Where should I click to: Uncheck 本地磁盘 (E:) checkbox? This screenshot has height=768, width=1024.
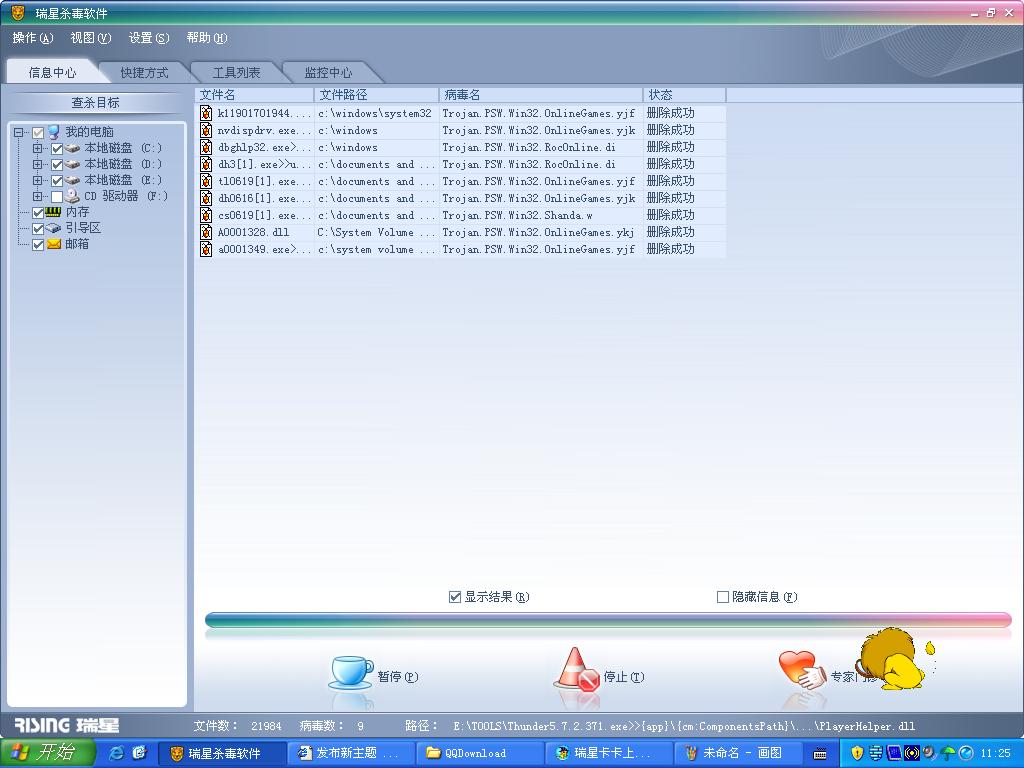tap(57, 180)
